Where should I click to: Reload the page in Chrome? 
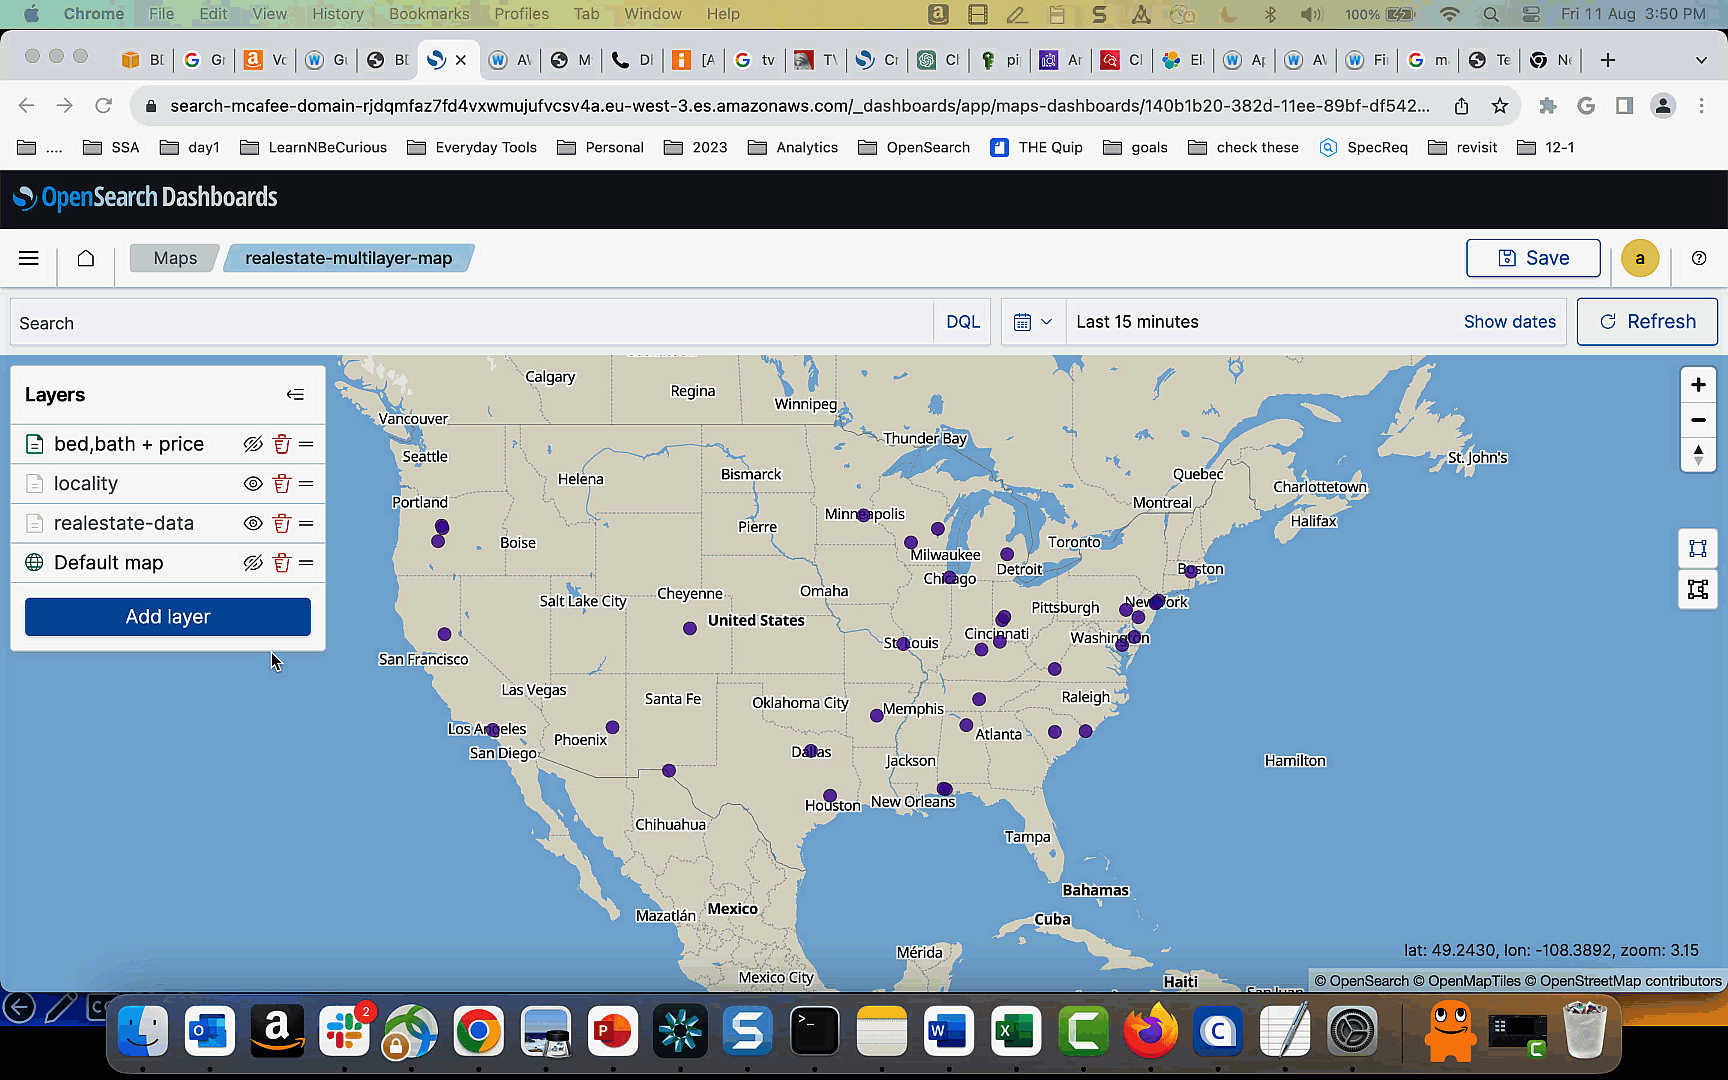(103, 106)
